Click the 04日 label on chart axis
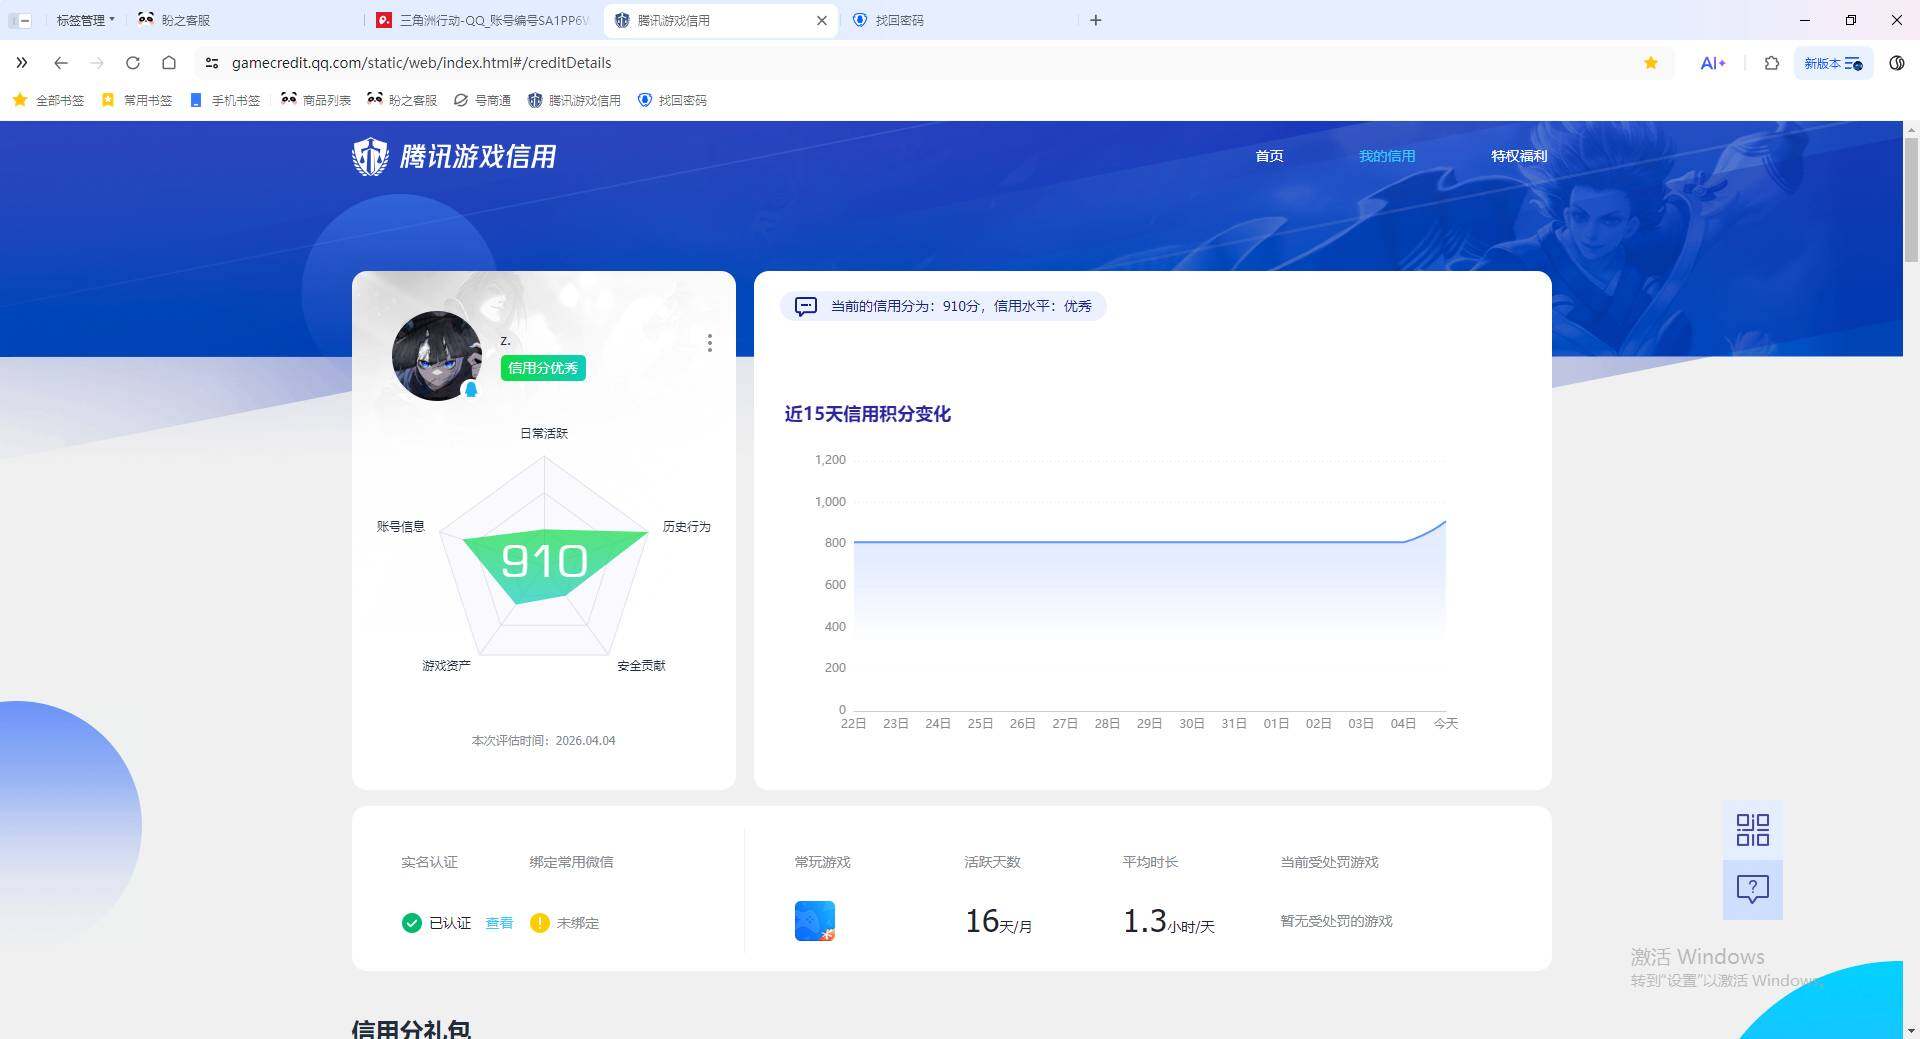This screenshot has height=1039, width=1920. [1403, 723]
